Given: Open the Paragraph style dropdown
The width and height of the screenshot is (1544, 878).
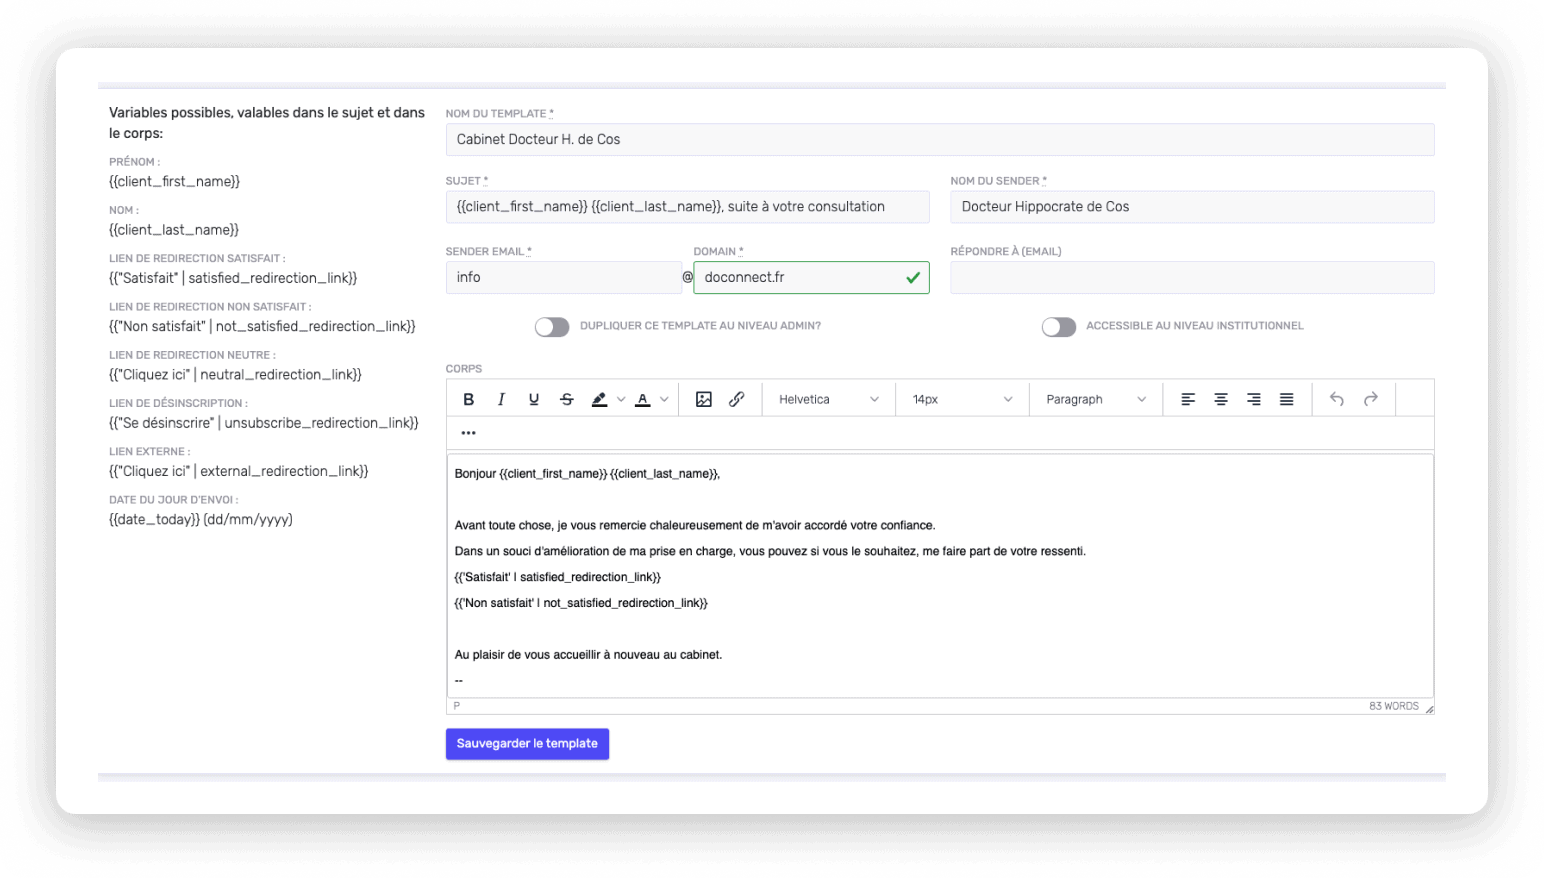Looking at the screenshot, I should pos(1094,398).
